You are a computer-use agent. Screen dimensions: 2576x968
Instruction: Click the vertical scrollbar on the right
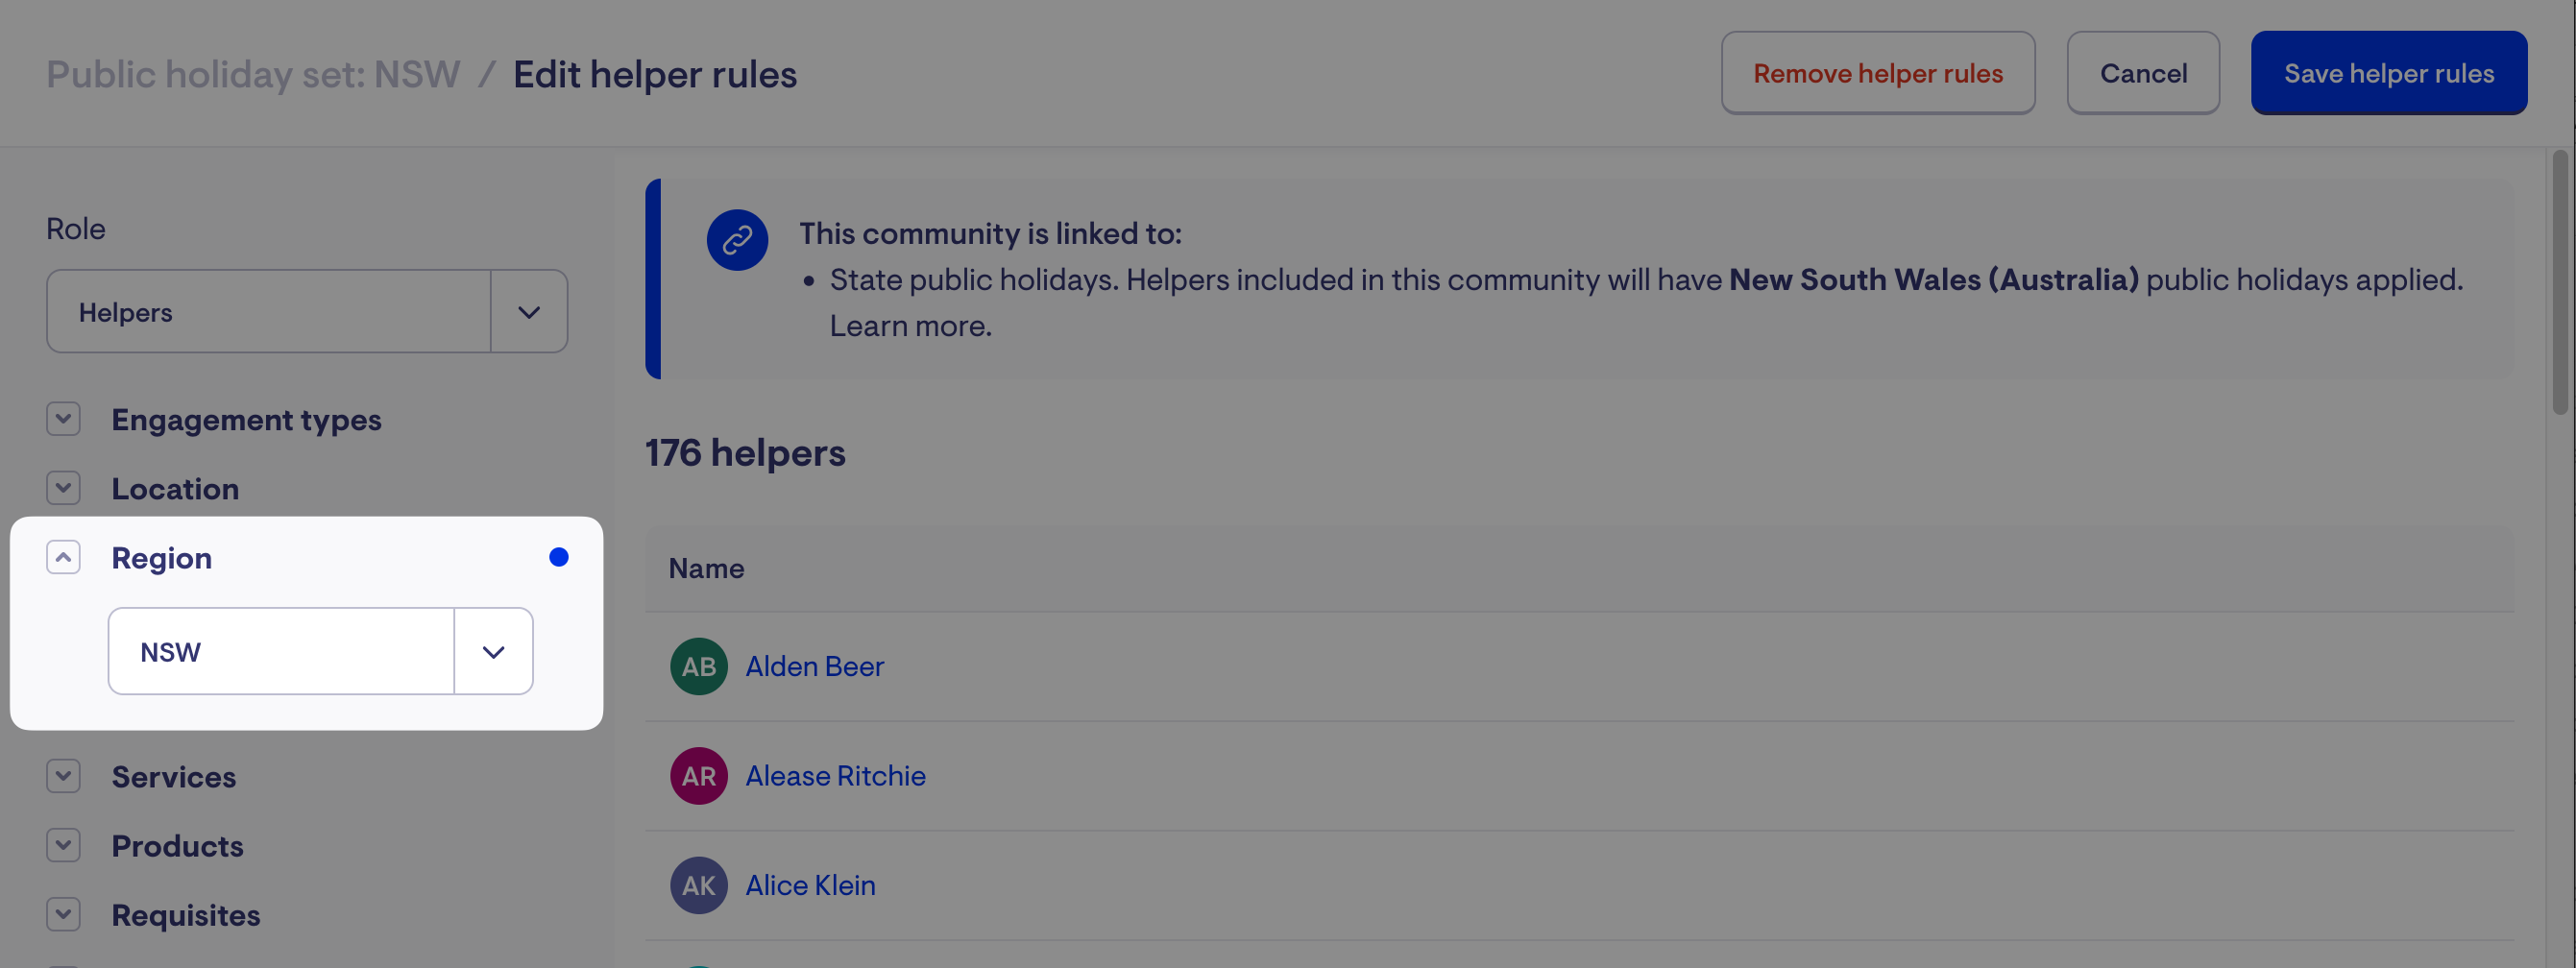pyautogui.click(x=2558, y=281)
